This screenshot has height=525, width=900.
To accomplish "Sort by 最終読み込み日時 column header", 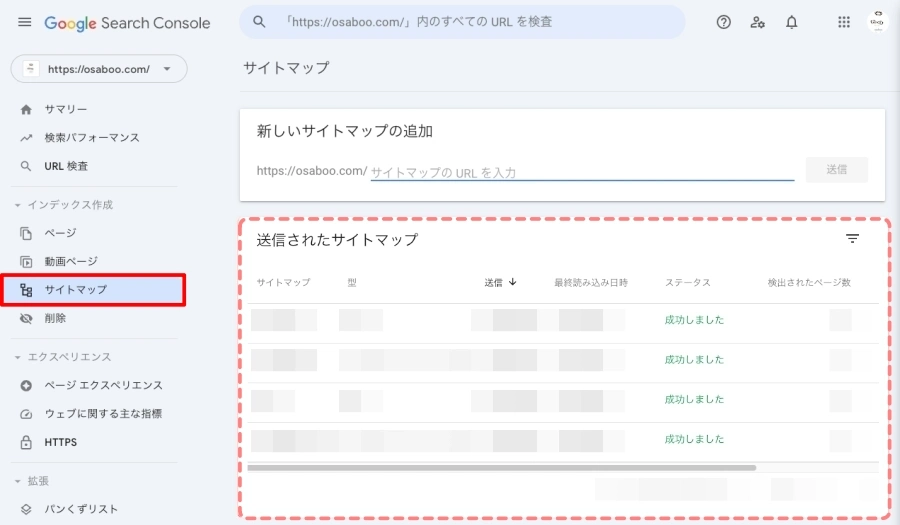I will tap(591, 282).
